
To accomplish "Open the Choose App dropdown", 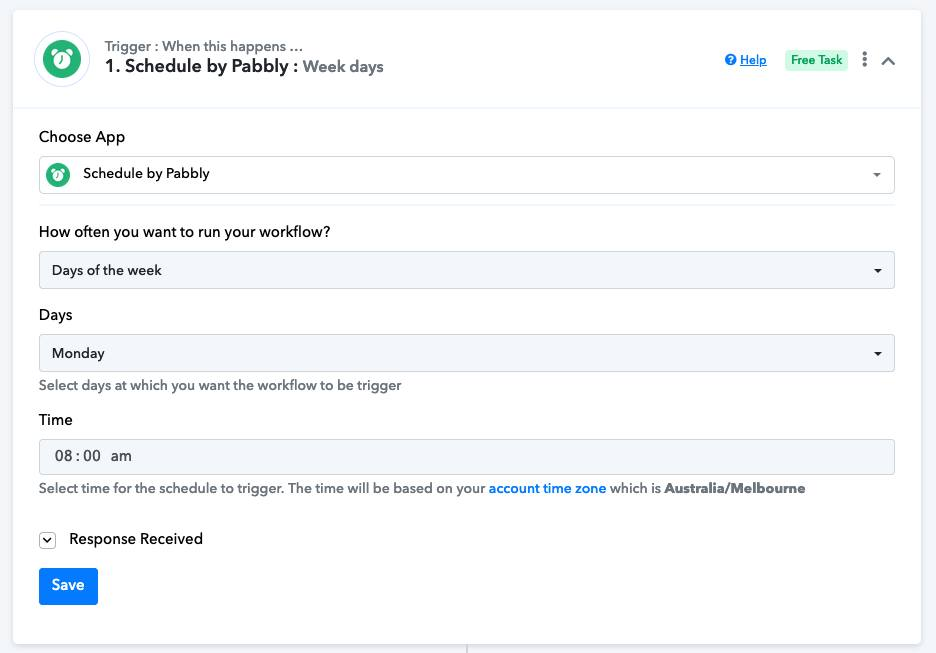I will (467, 175).
